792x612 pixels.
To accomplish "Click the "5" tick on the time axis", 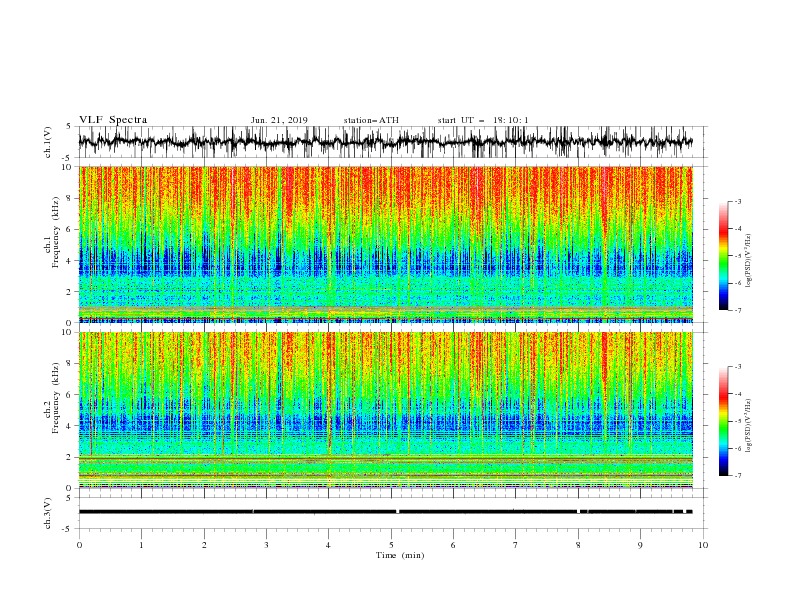I will [391, 545].
